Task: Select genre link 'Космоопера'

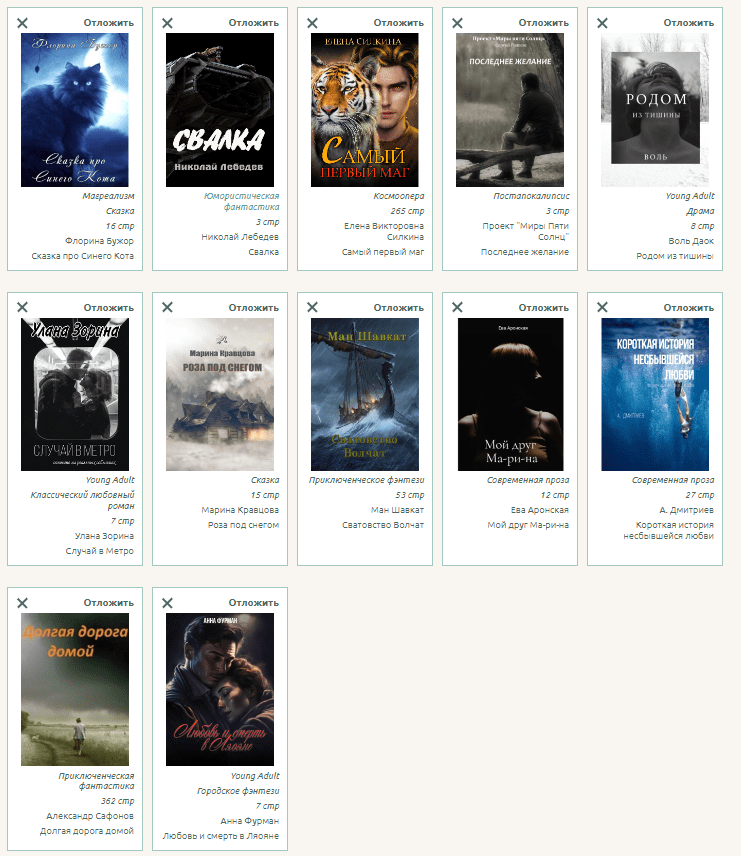Action: 398,197
